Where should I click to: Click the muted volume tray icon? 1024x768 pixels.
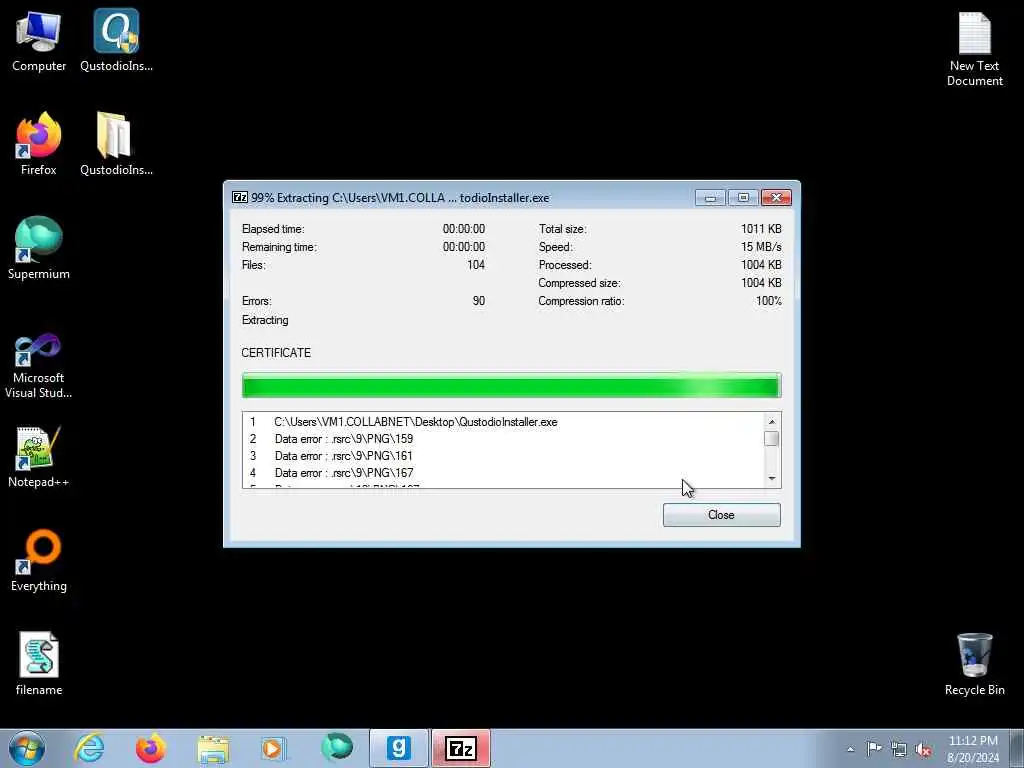(923, 749)
